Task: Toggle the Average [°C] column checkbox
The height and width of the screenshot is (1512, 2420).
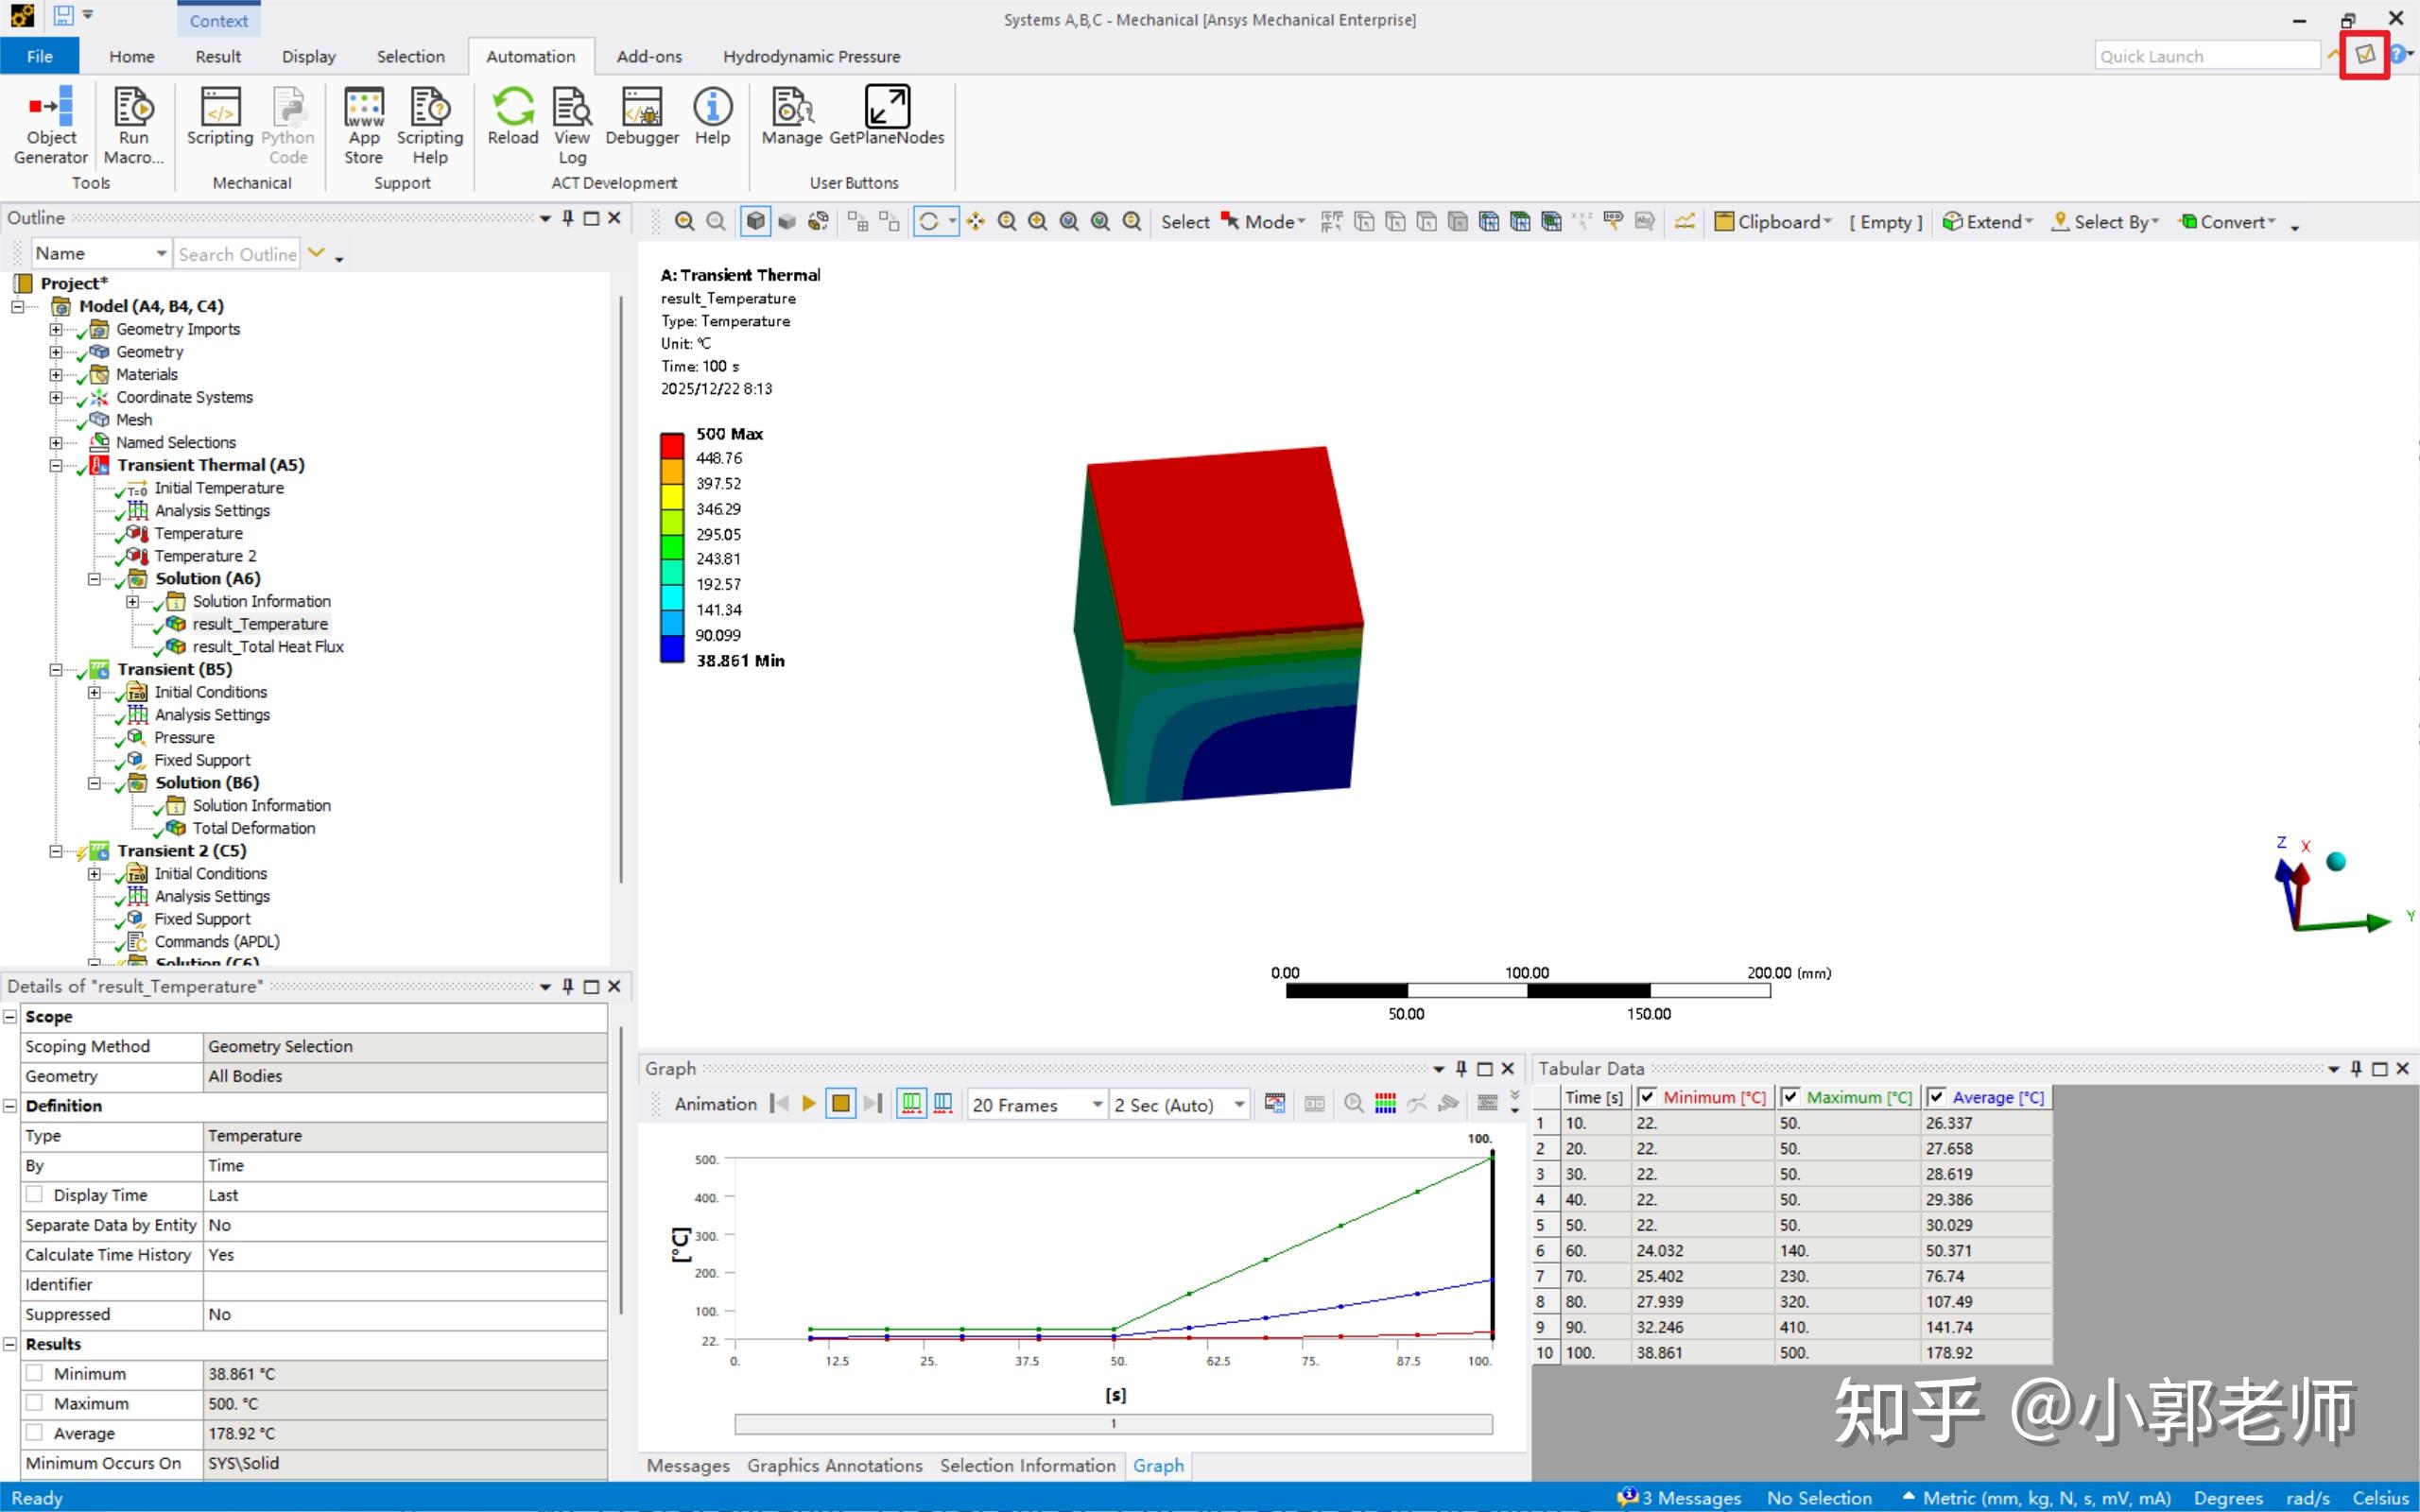Action: (1936, 1096)
